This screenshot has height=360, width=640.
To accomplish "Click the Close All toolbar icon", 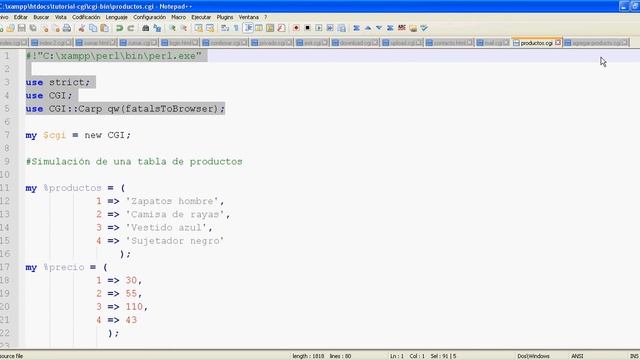I will pos(56,28).
